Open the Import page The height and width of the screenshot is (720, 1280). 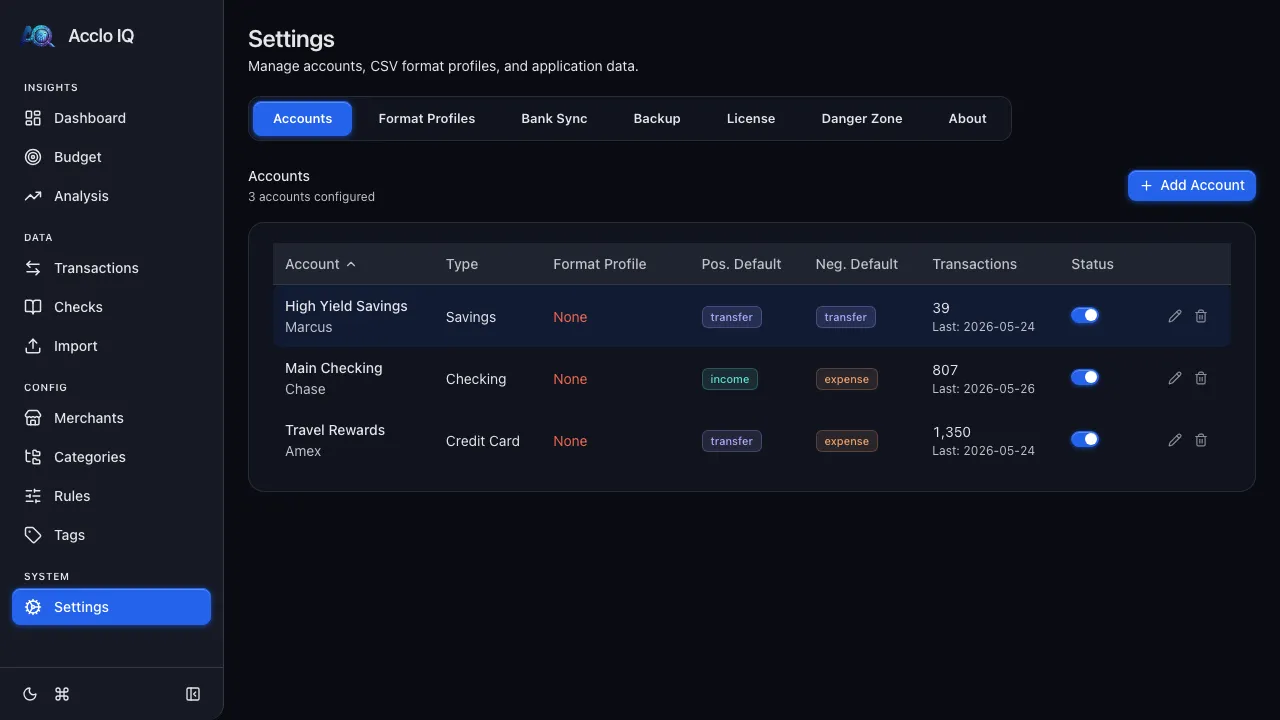[x=111, y=346]
